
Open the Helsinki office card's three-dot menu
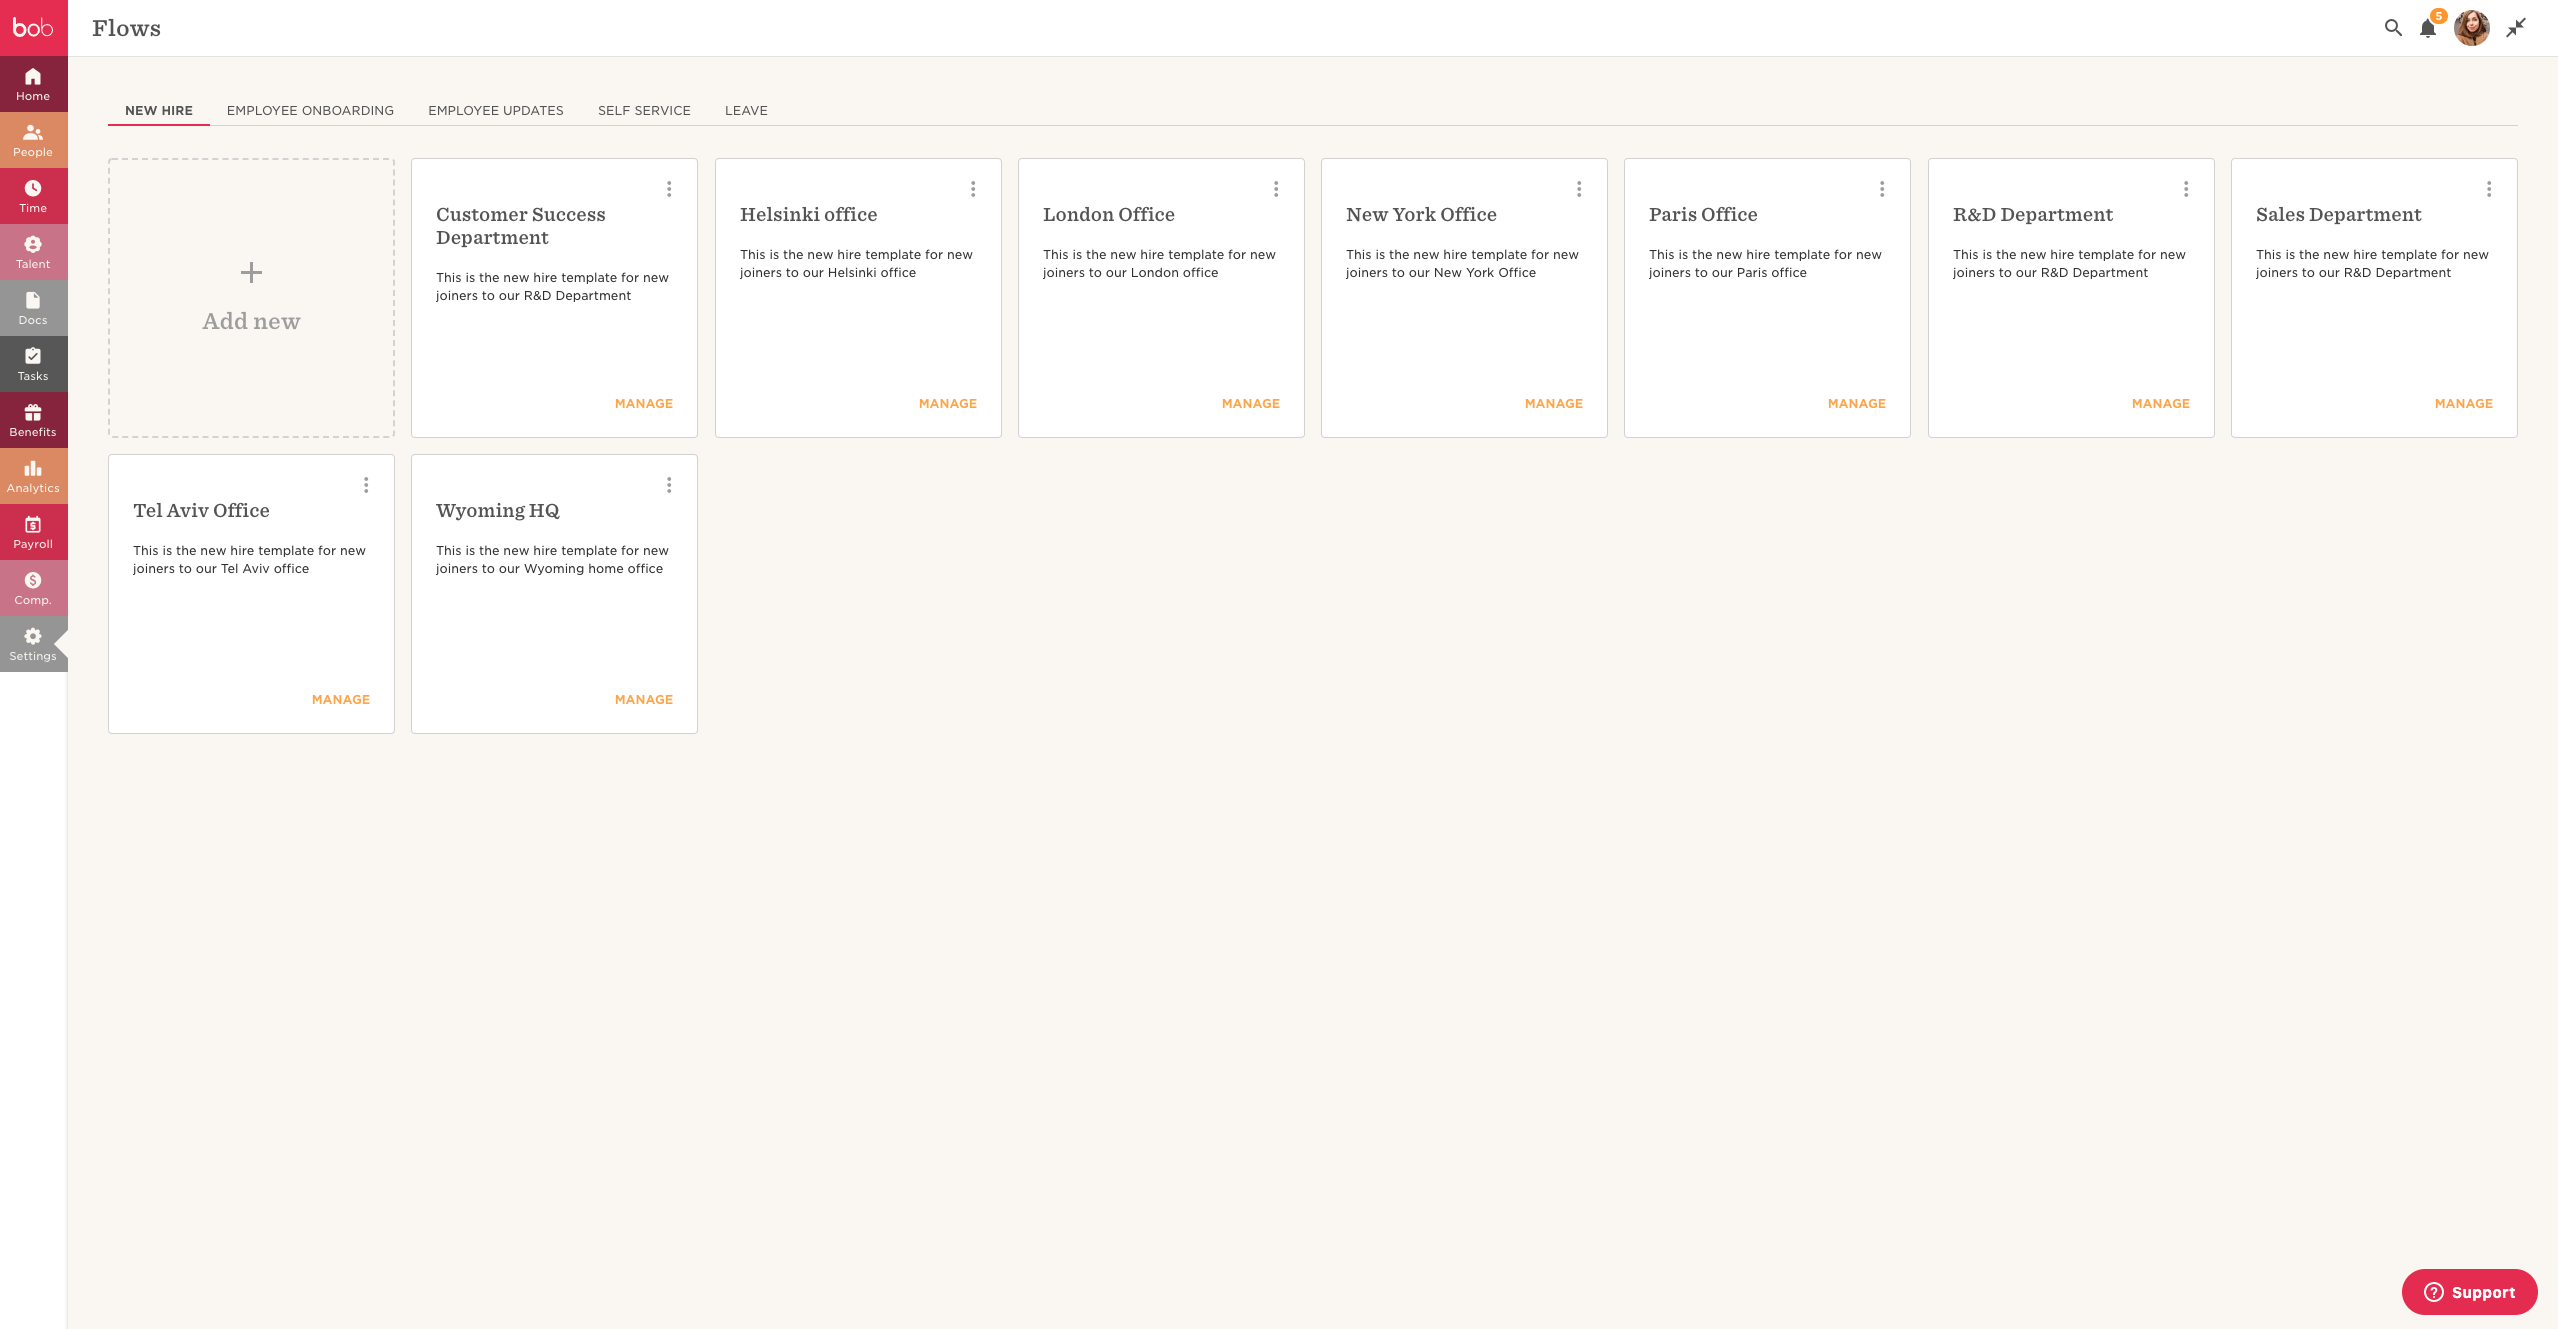click(x=972, y=189)
